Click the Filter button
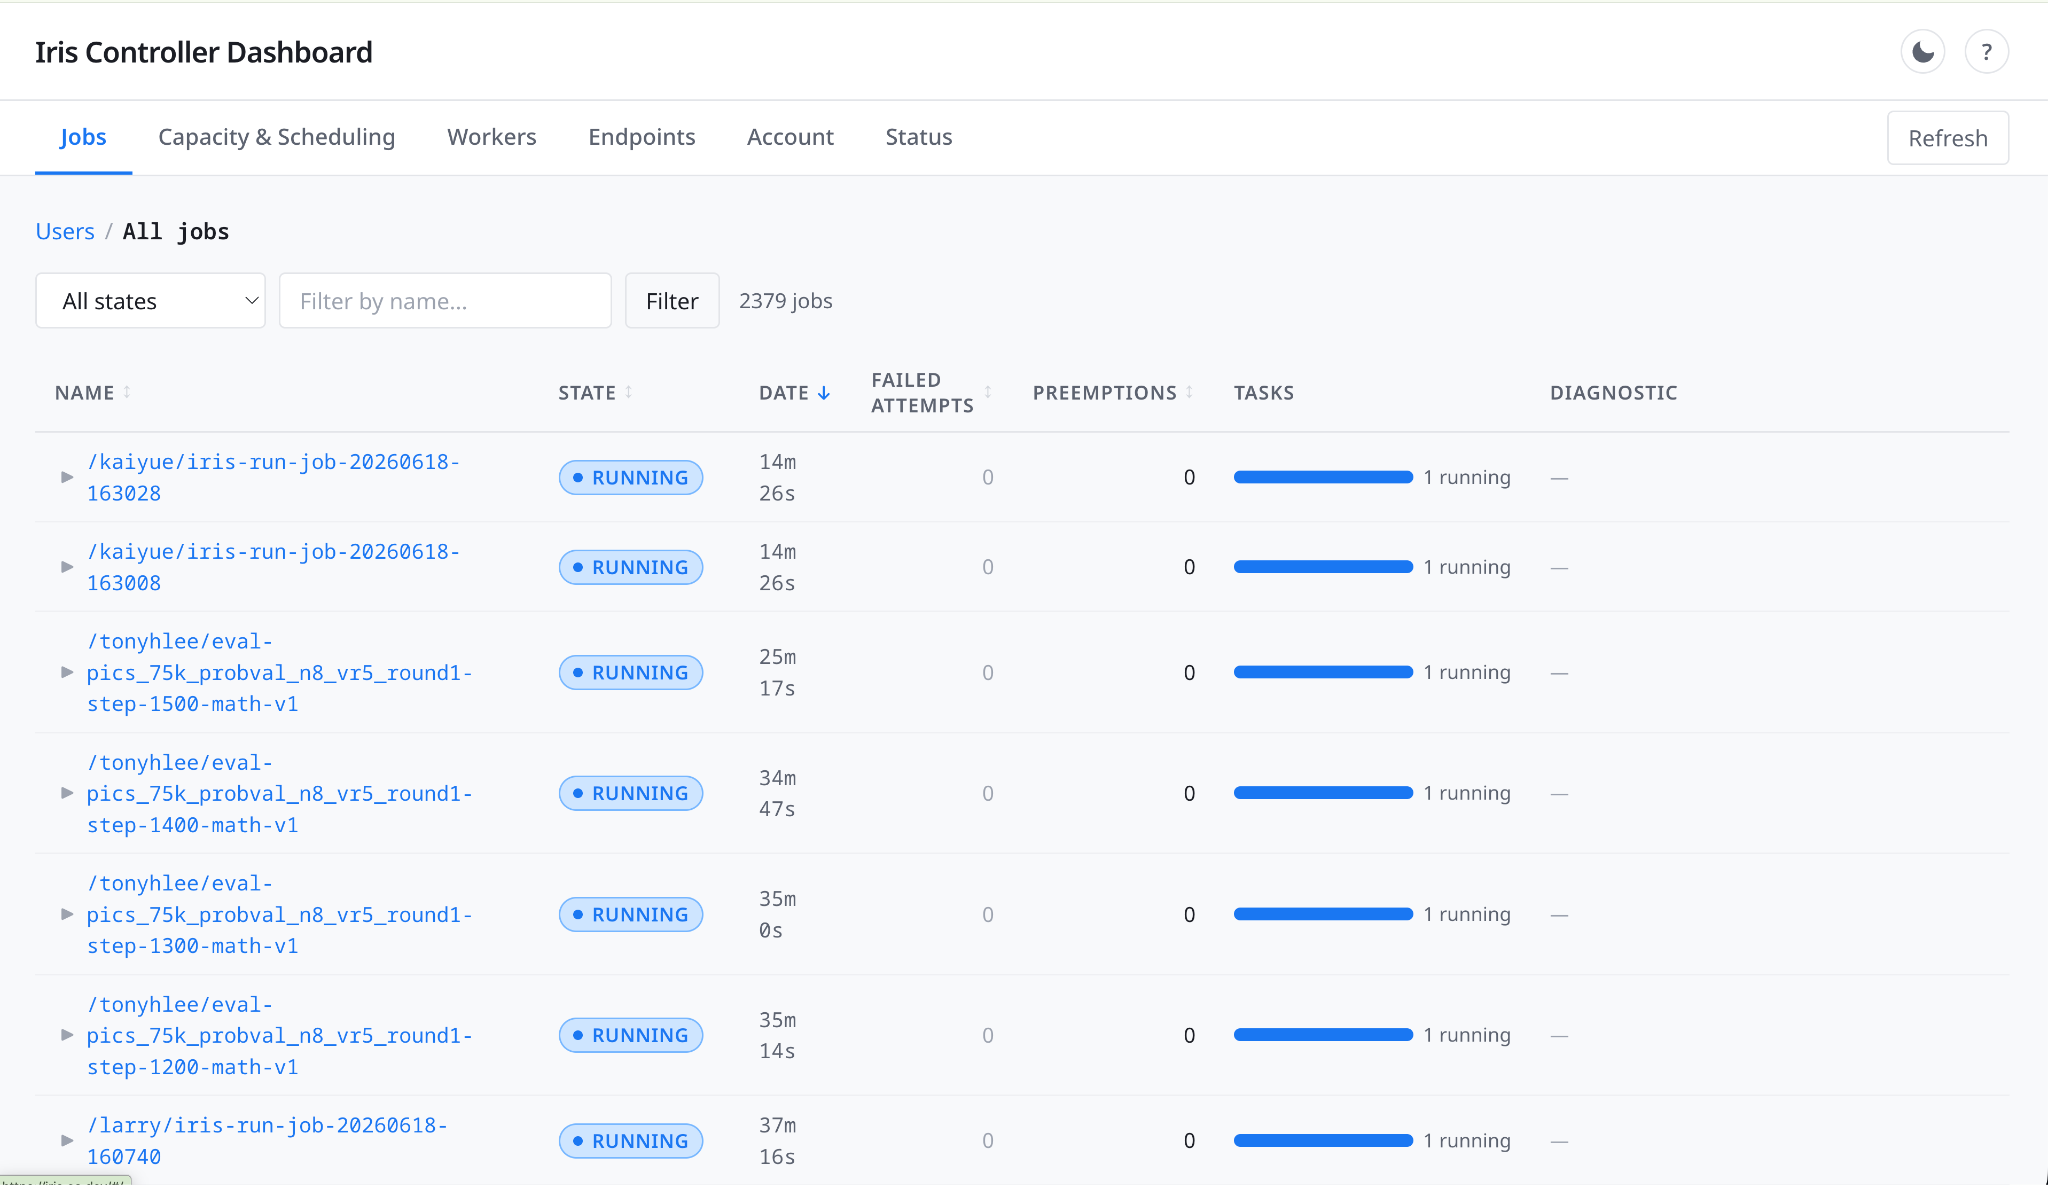Screen dimensions: 2048x1185 pos(672,301)
